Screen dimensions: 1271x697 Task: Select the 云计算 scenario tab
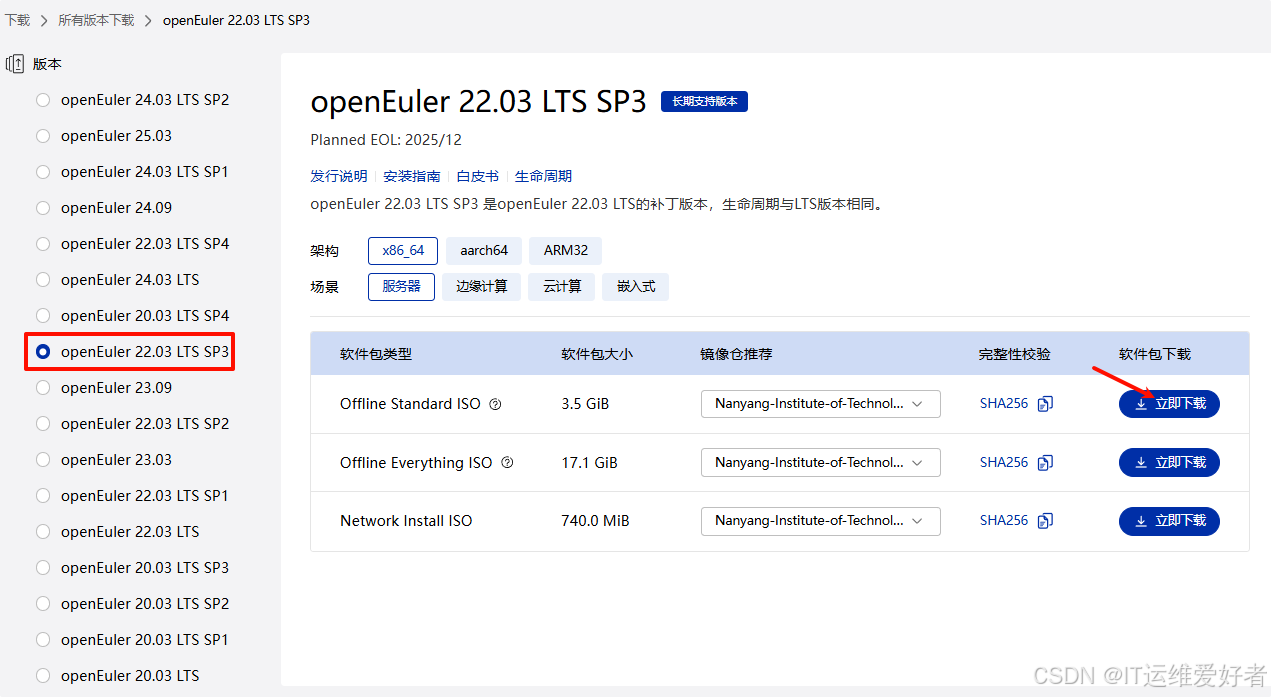562,287
